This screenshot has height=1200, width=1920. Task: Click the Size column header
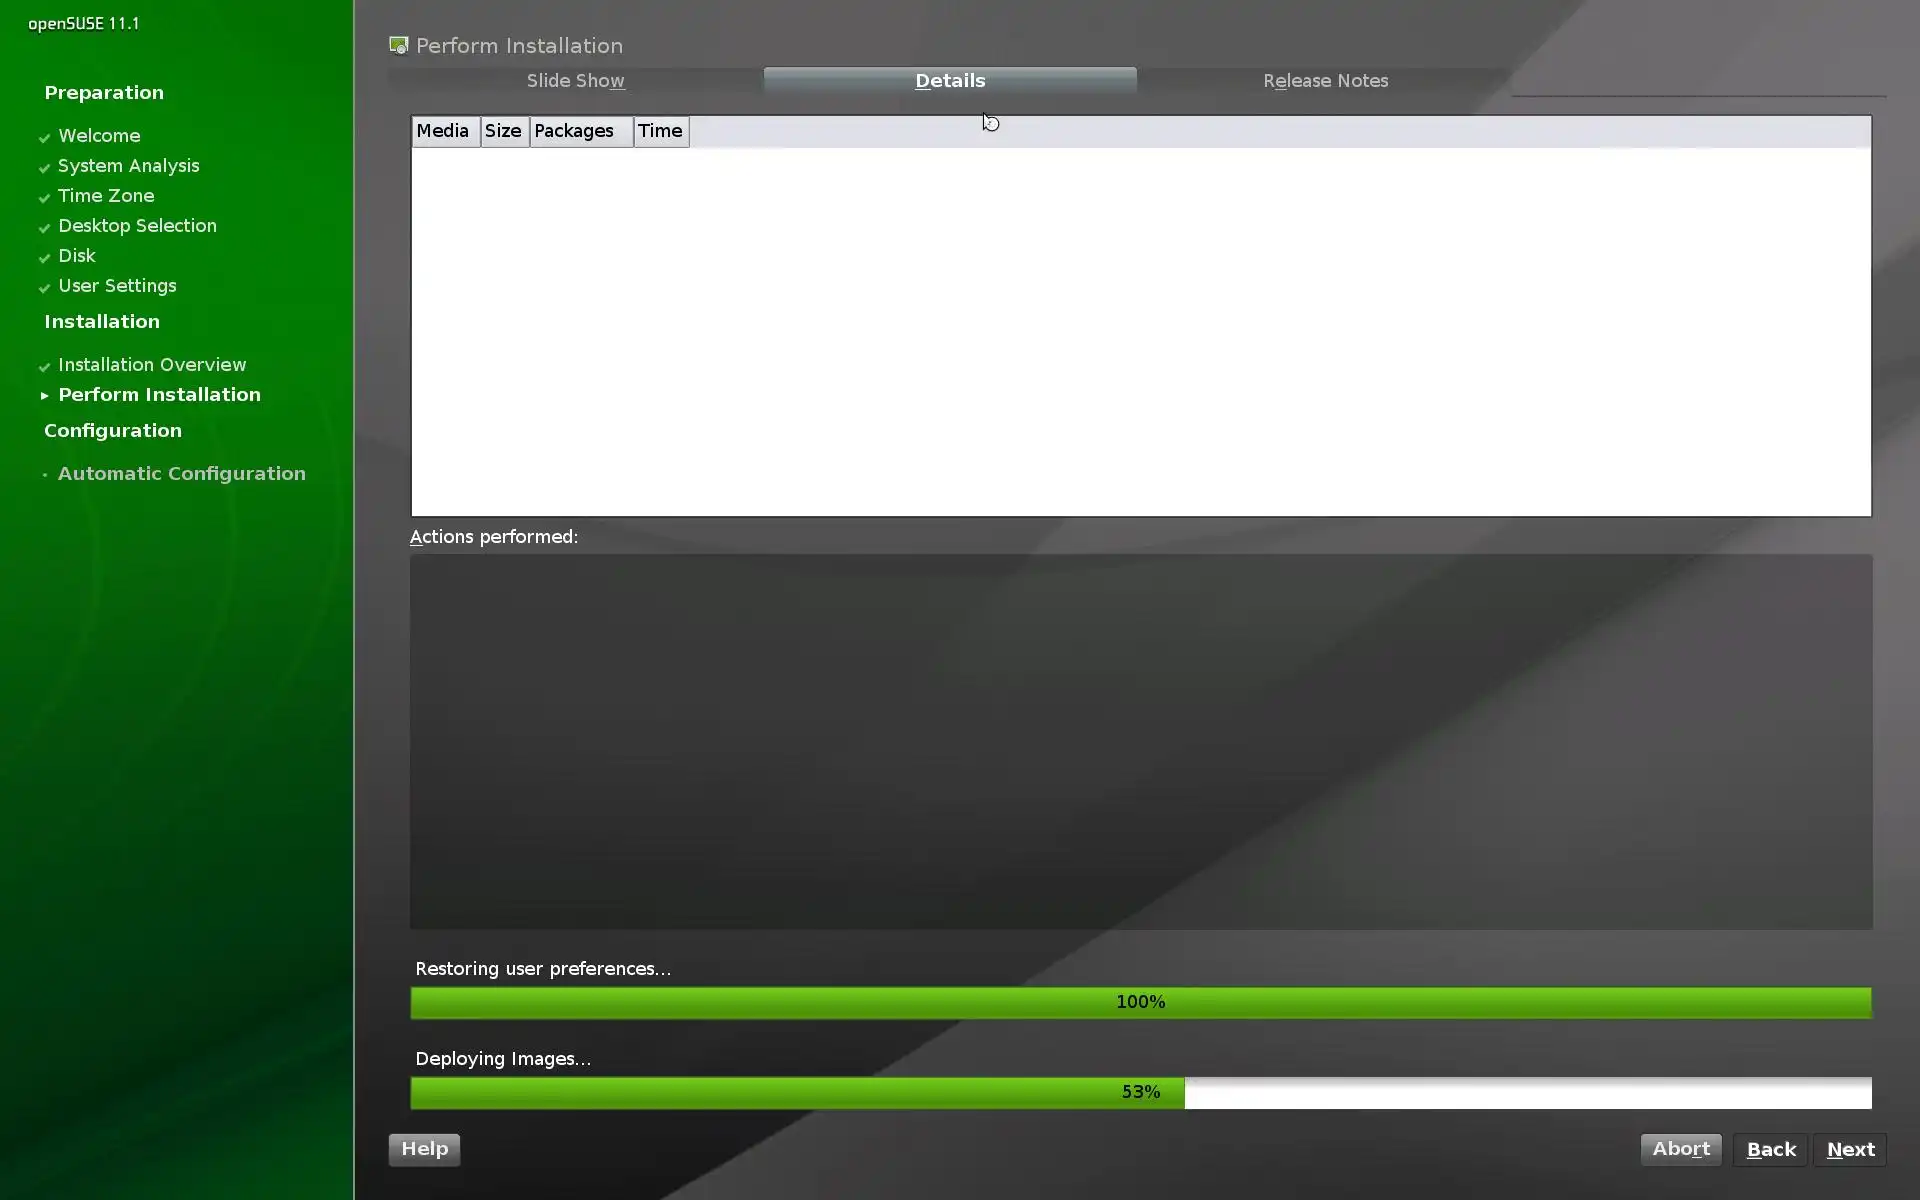click(504, 131)
